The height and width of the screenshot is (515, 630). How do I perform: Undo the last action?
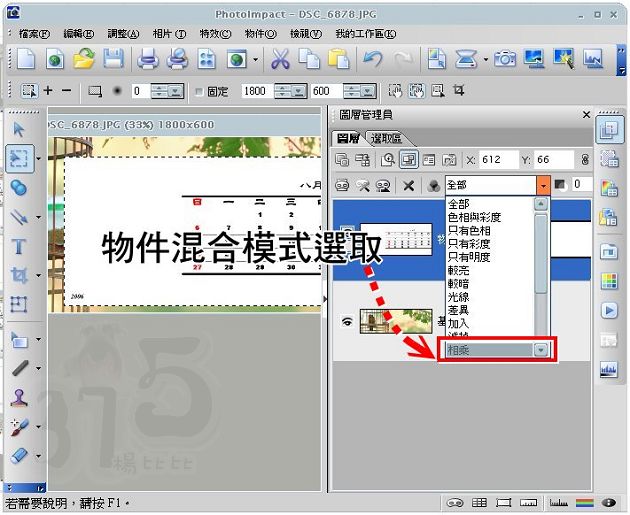tap(372, 59)
